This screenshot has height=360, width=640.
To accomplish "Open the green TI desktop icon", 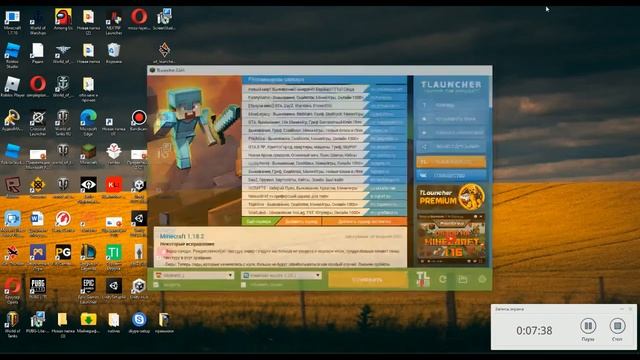I will point(113,256).
